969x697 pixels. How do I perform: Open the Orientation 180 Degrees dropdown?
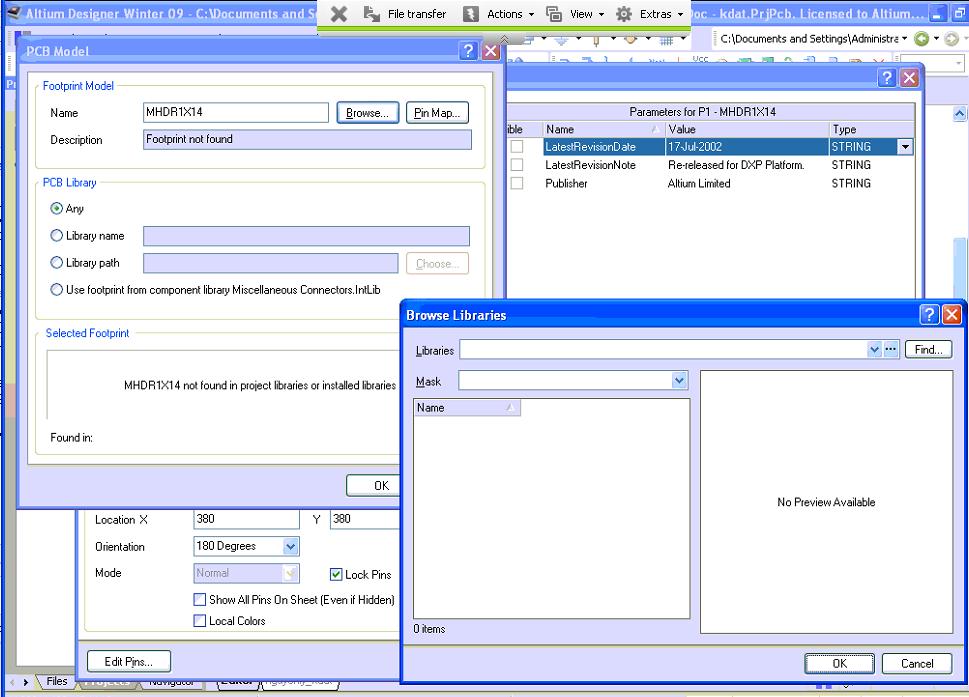coord(290,546)
